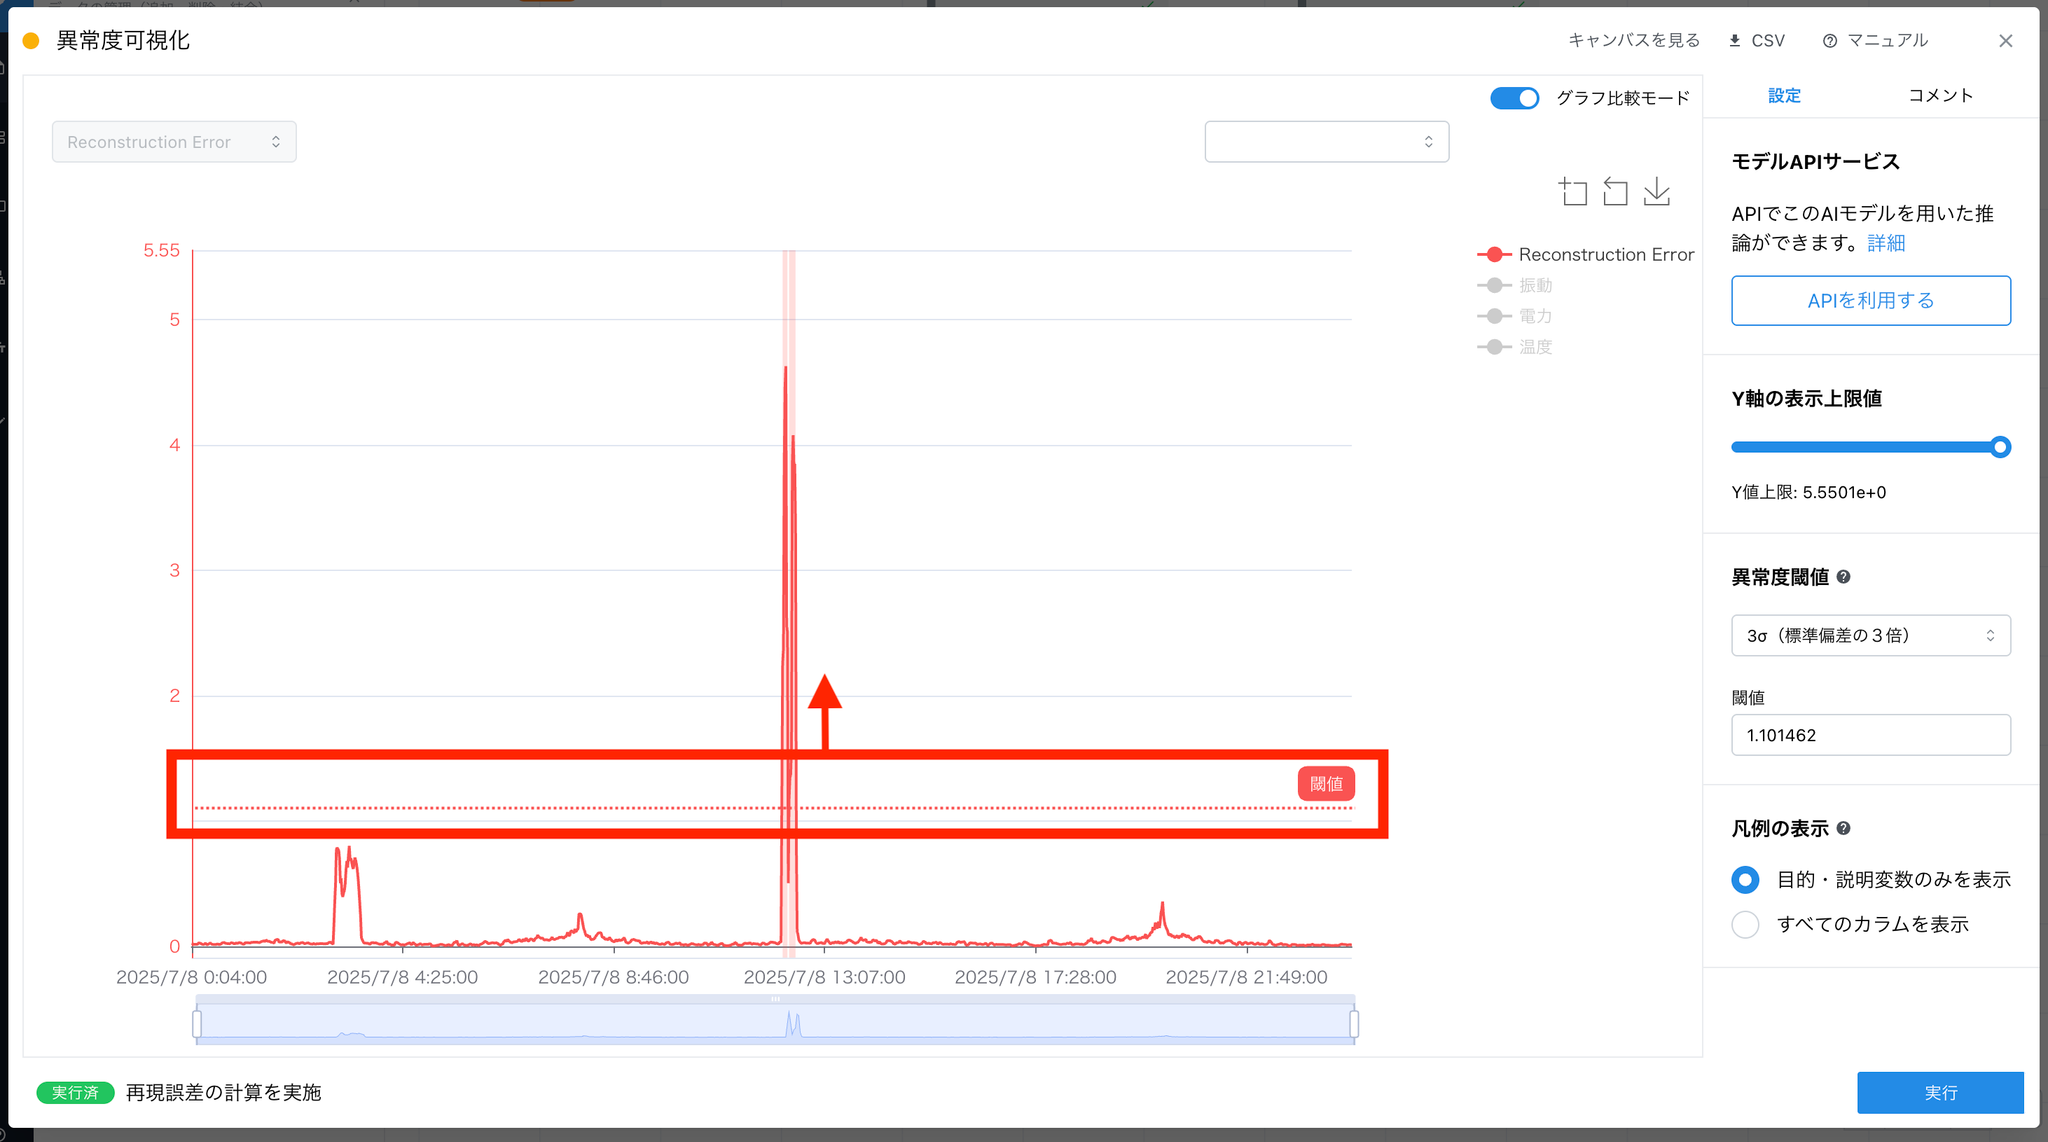Image resolution: width=2048 pixels, height=1142 pixels.
Task: Open the empty comparison graph dropdown
Action: point(1326,142)
